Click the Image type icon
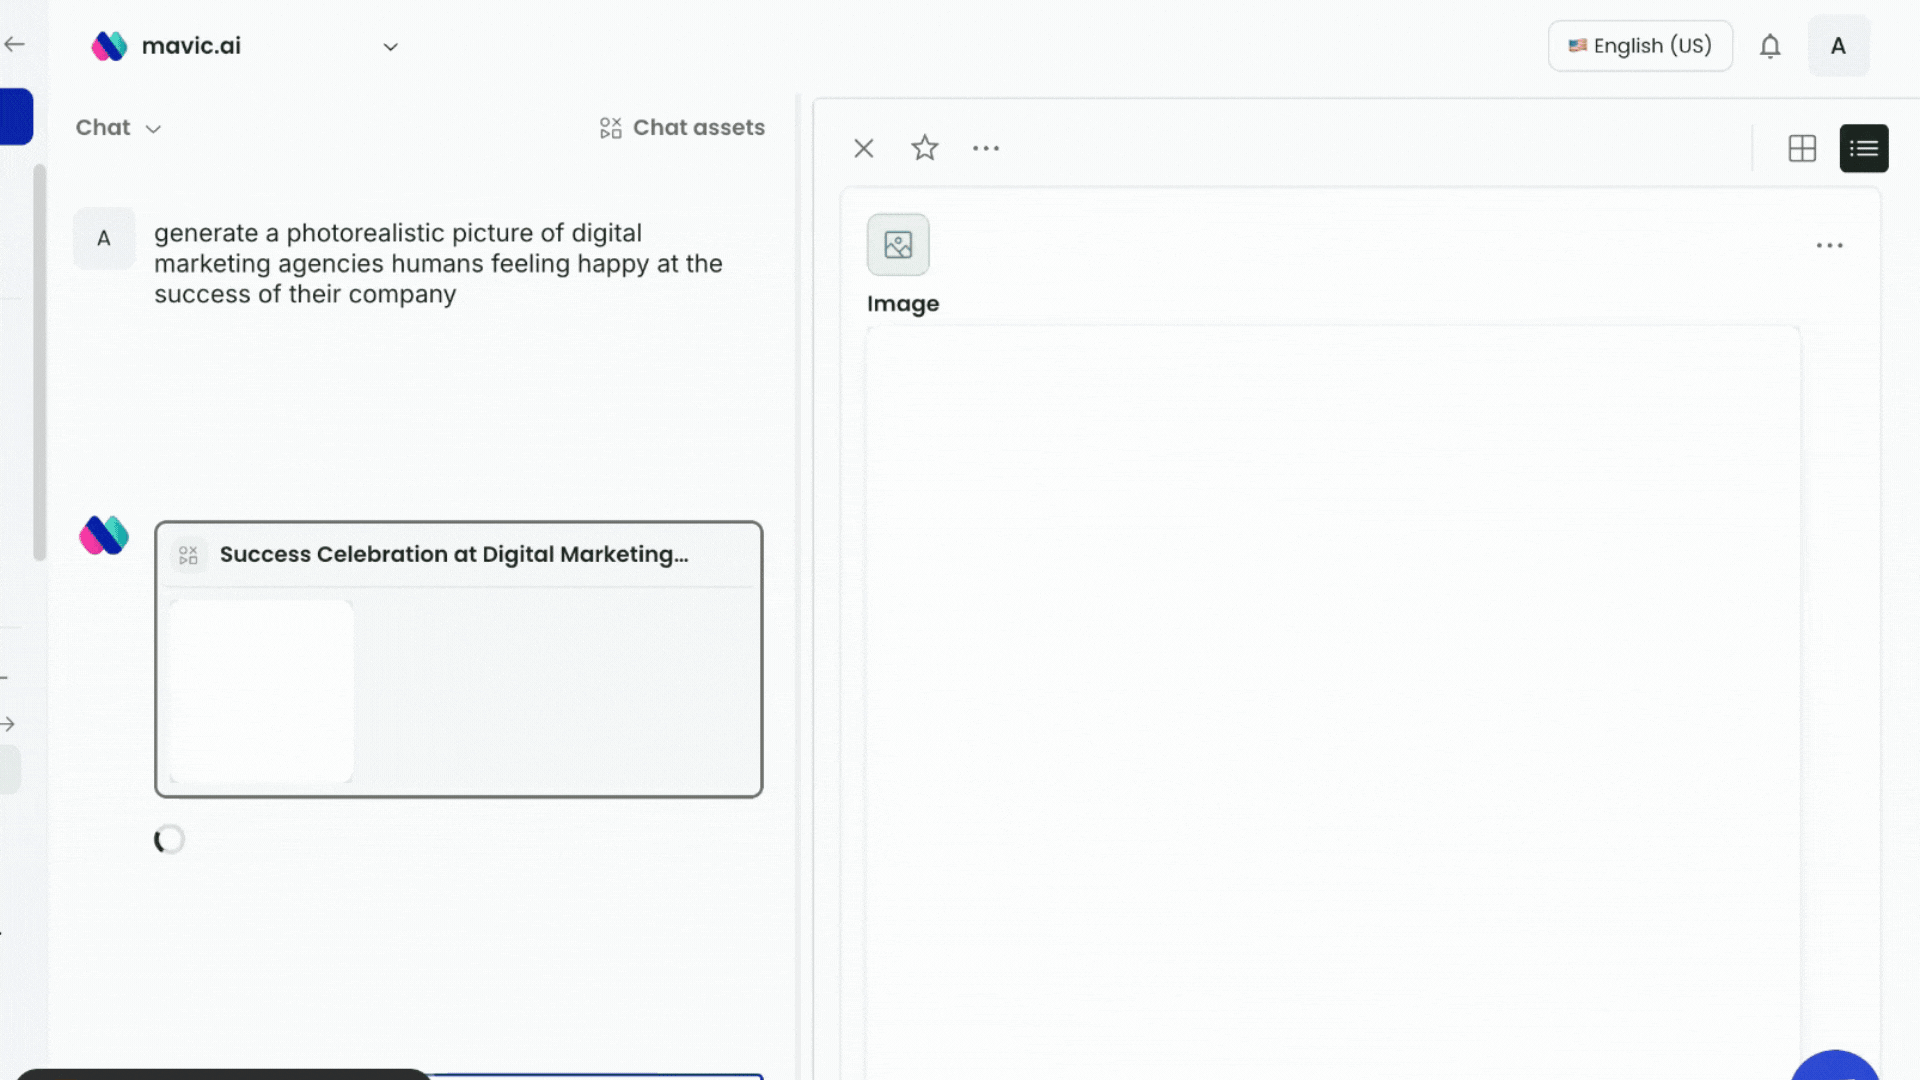 coord(898,245)
